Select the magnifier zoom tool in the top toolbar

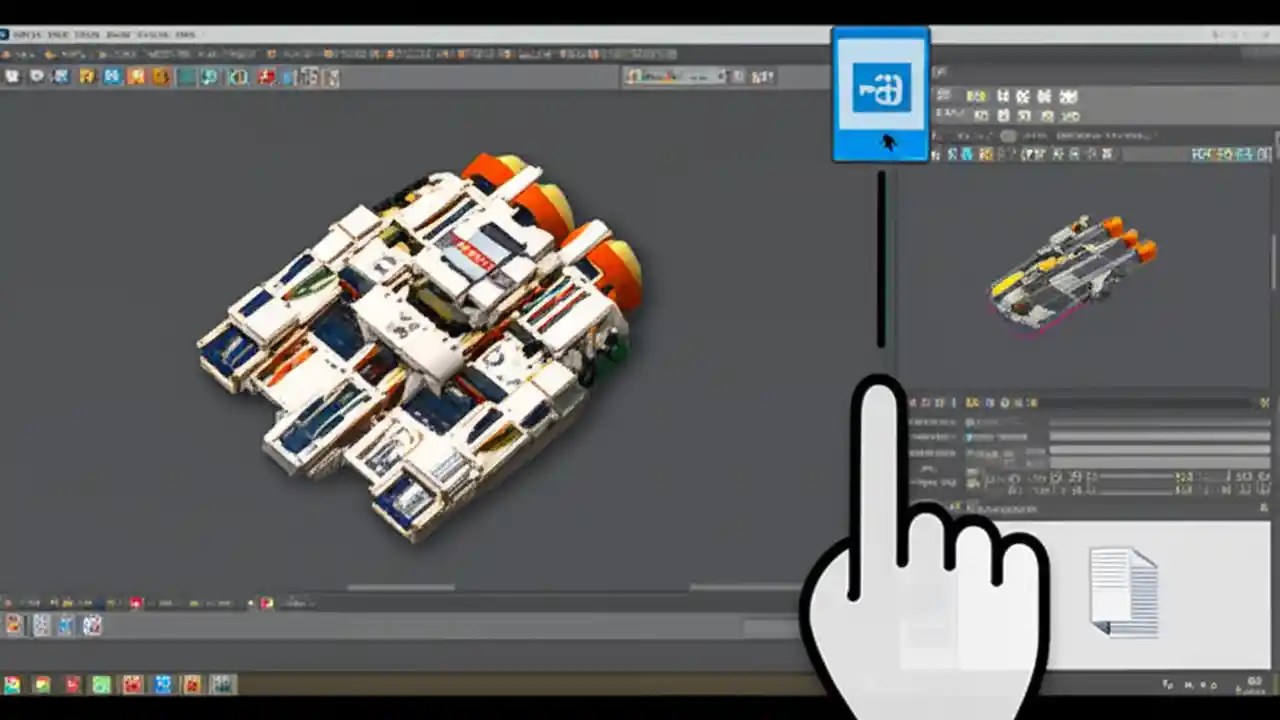coord(210,77)
